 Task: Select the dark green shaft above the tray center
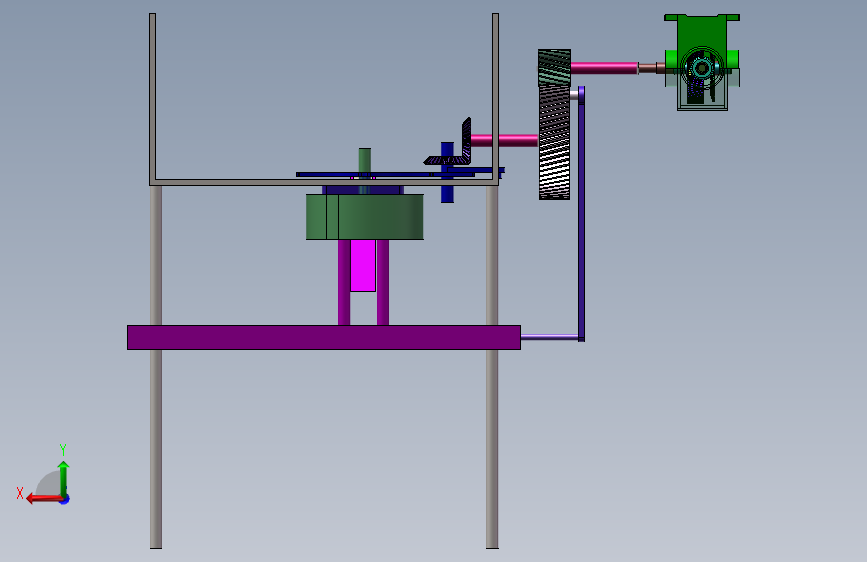[x=364, y=160]
